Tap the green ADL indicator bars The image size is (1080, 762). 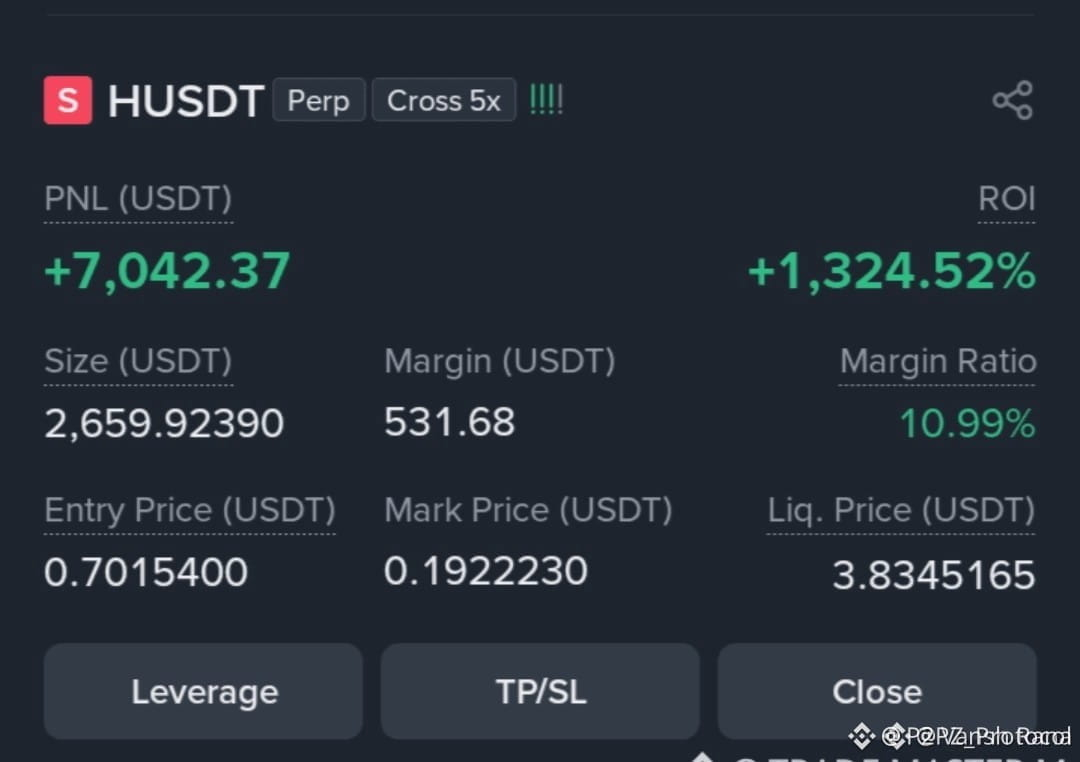click(x=546, y=101)
